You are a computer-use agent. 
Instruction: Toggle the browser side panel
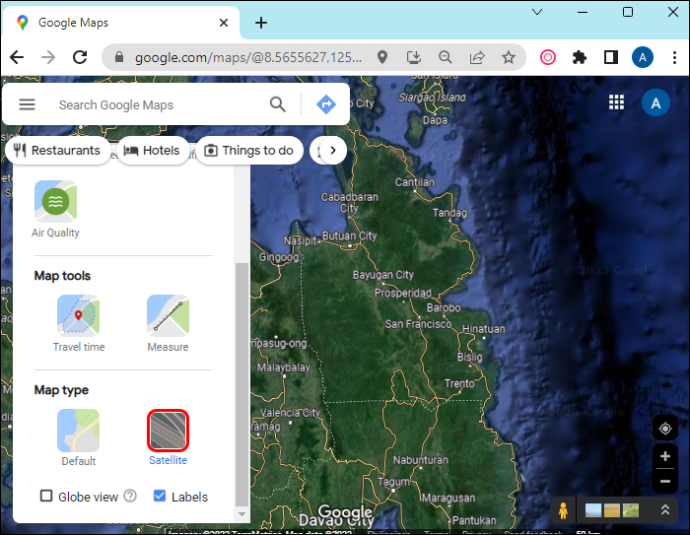tap(611, 57)
